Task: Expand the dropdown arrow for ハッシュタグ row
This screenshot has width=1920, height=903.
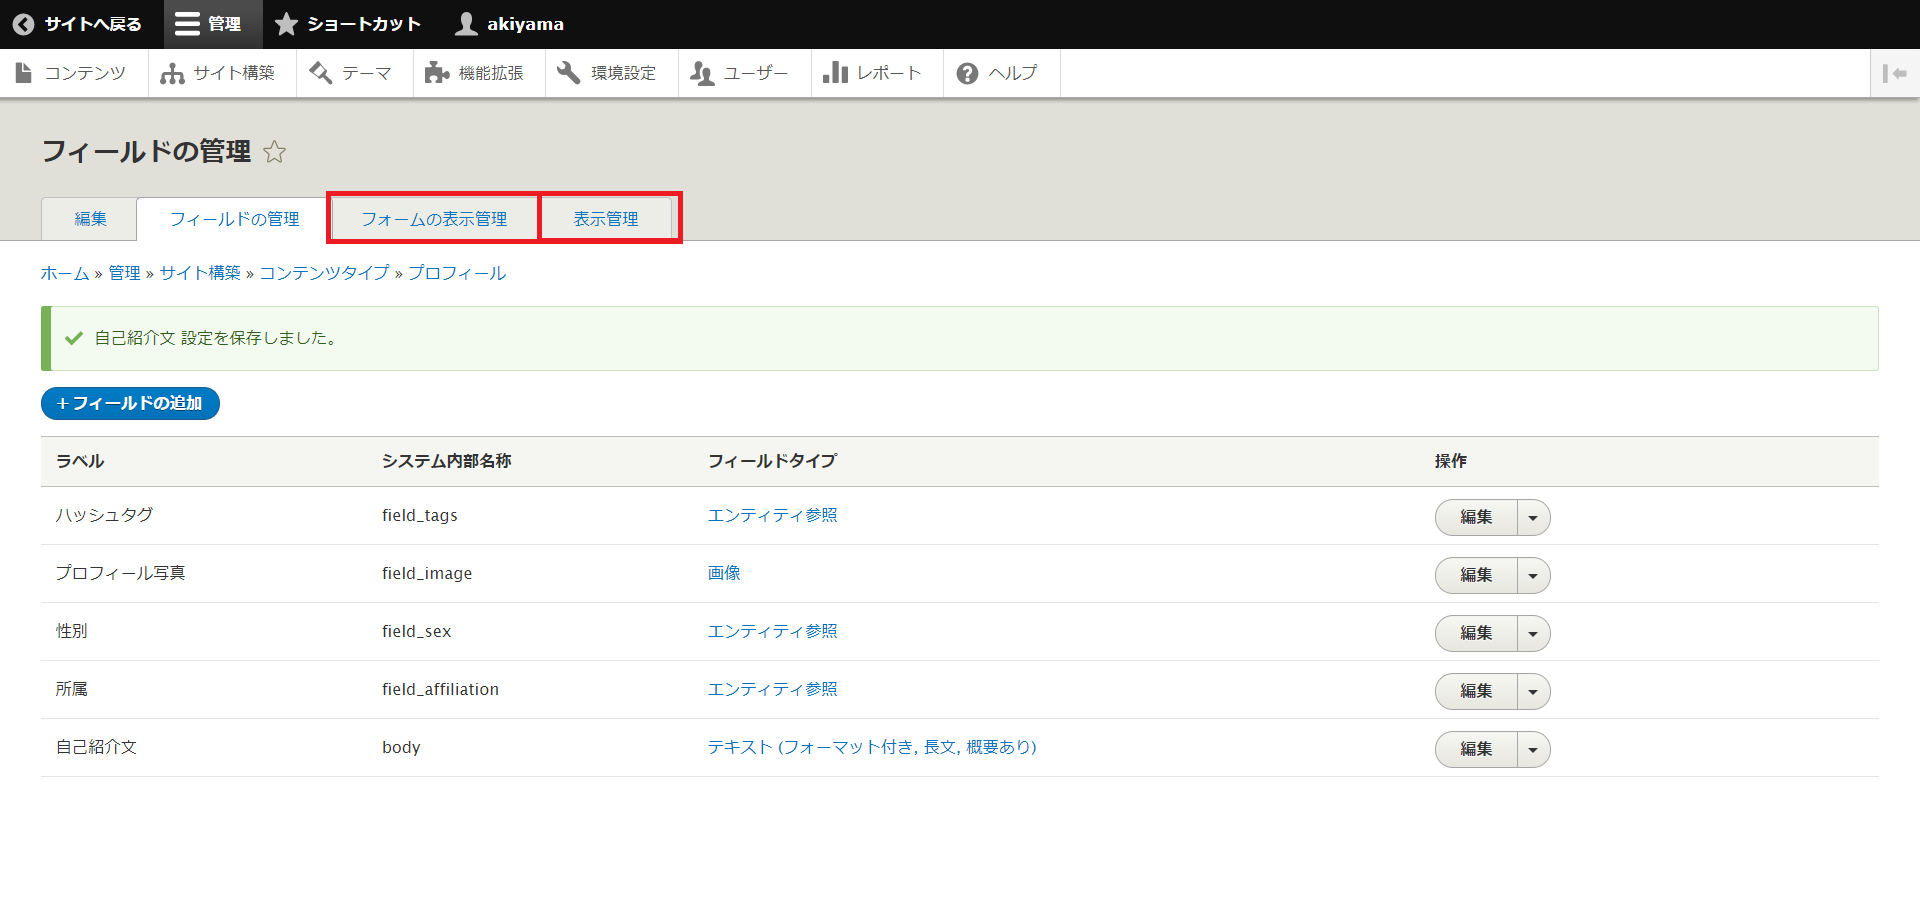Action: click(x=1533, y=518)
